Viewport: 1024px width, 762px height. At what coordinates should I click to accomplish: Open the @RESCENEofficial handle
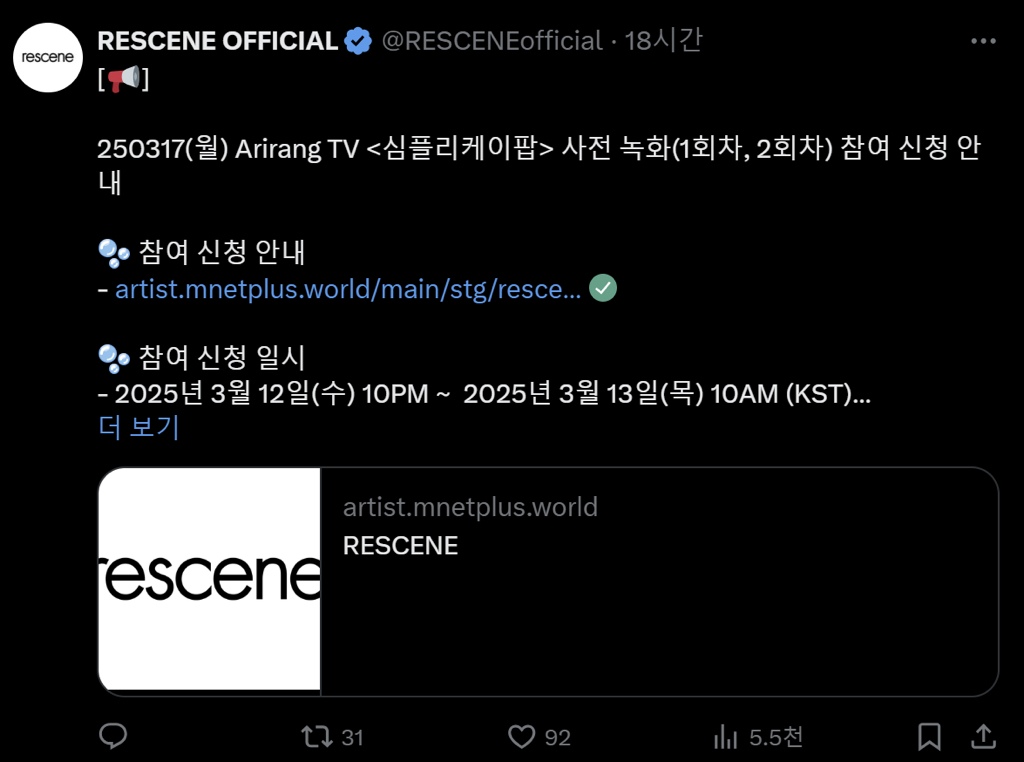coord(493,41)
